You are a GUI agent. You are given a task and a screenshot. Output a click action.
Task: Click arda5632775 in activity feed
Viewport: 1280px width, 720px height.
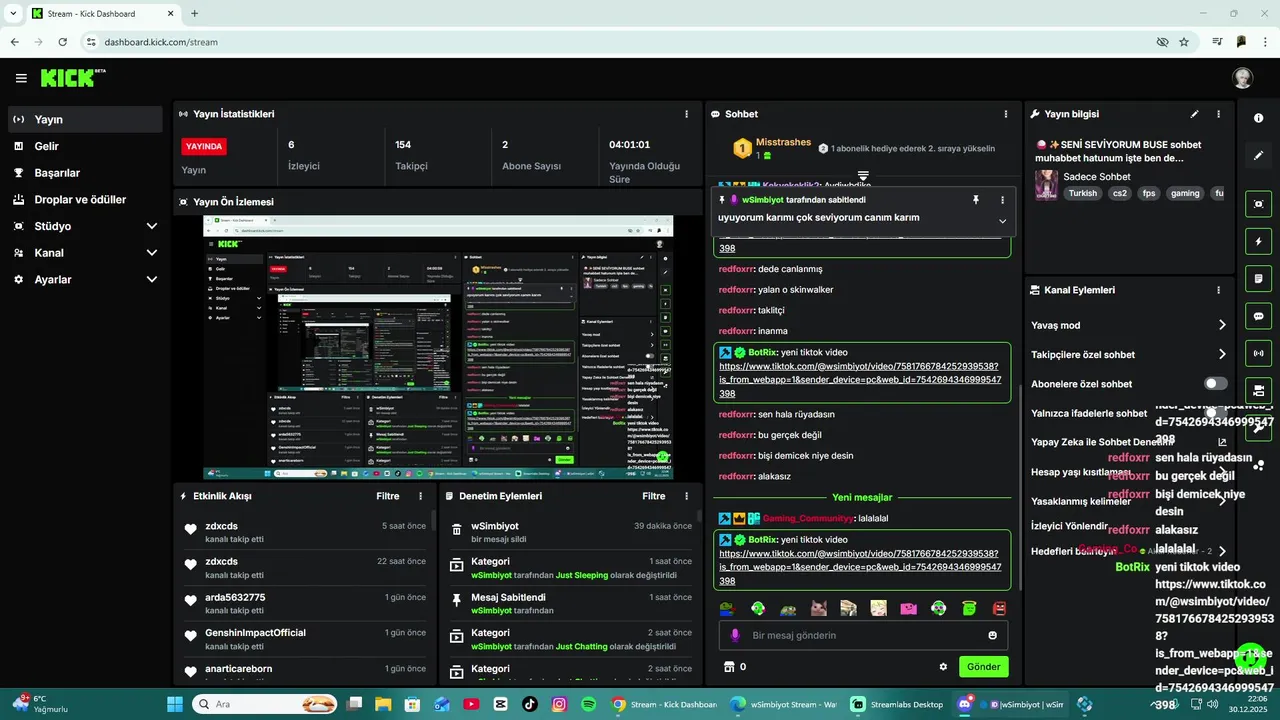[x=235, y=597]
